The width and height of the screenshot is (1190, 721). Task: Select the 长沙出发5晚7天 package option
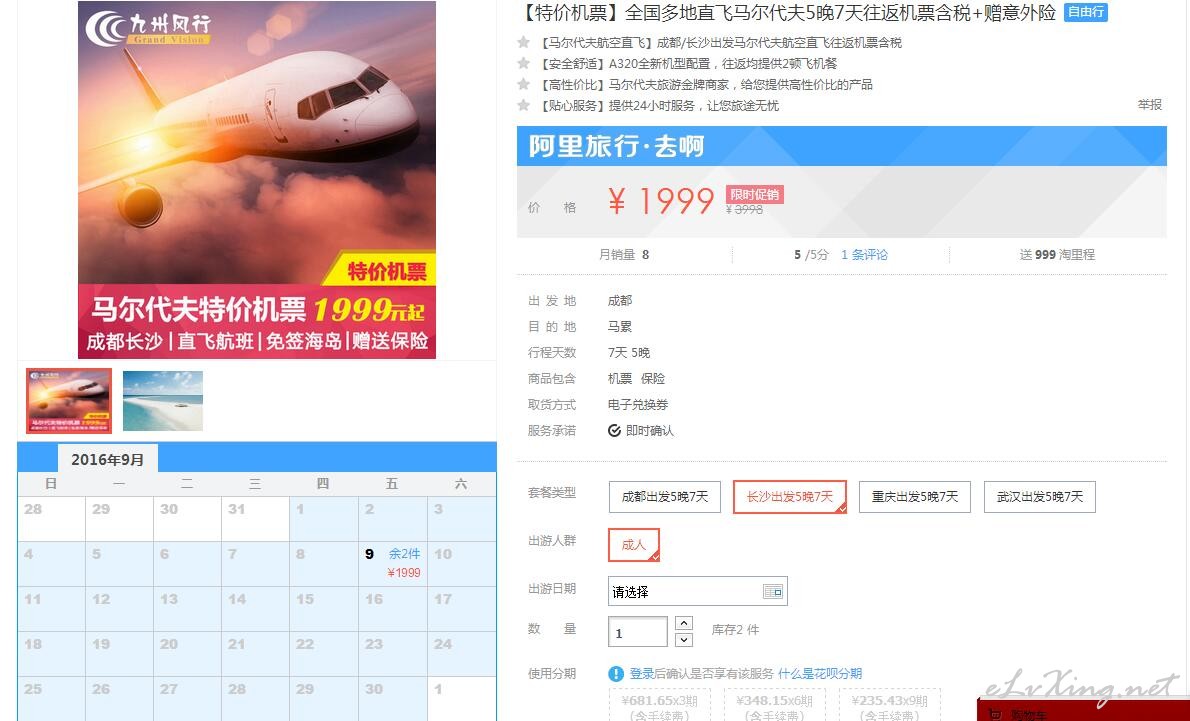tap(789, 496)
